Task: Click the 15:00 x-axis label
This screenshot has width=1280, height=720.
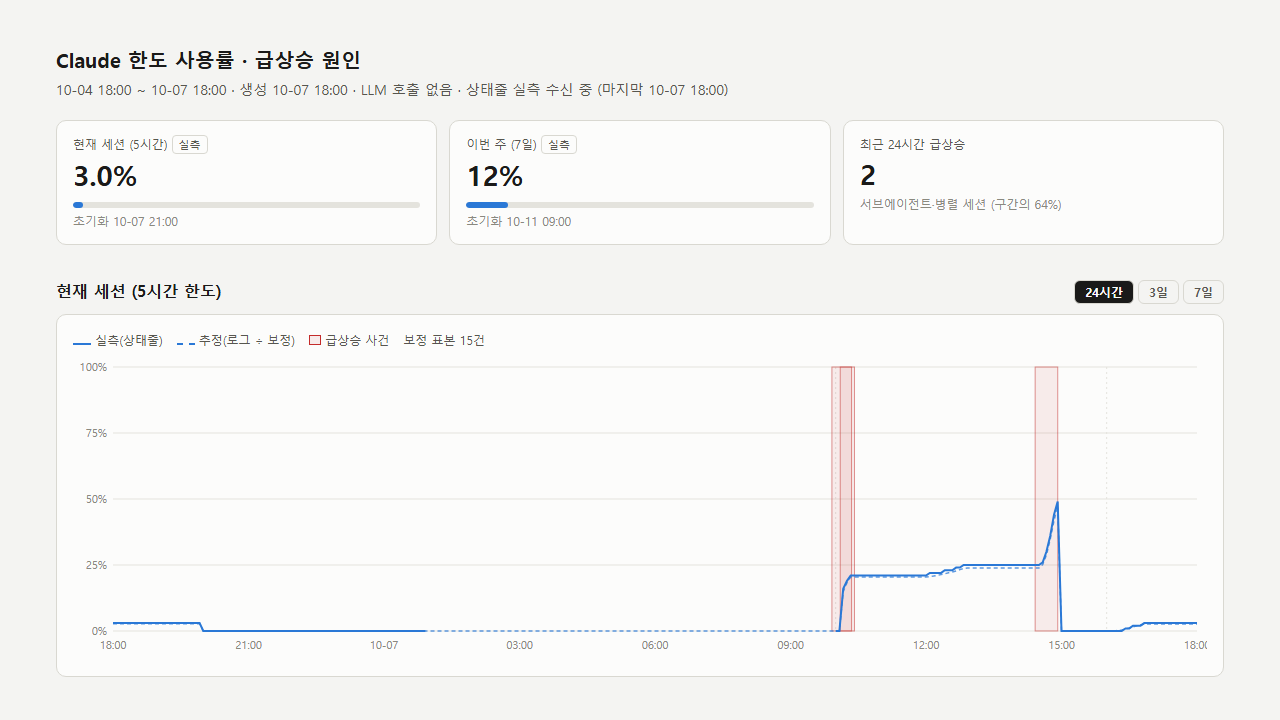Action: click(1061, 646)
